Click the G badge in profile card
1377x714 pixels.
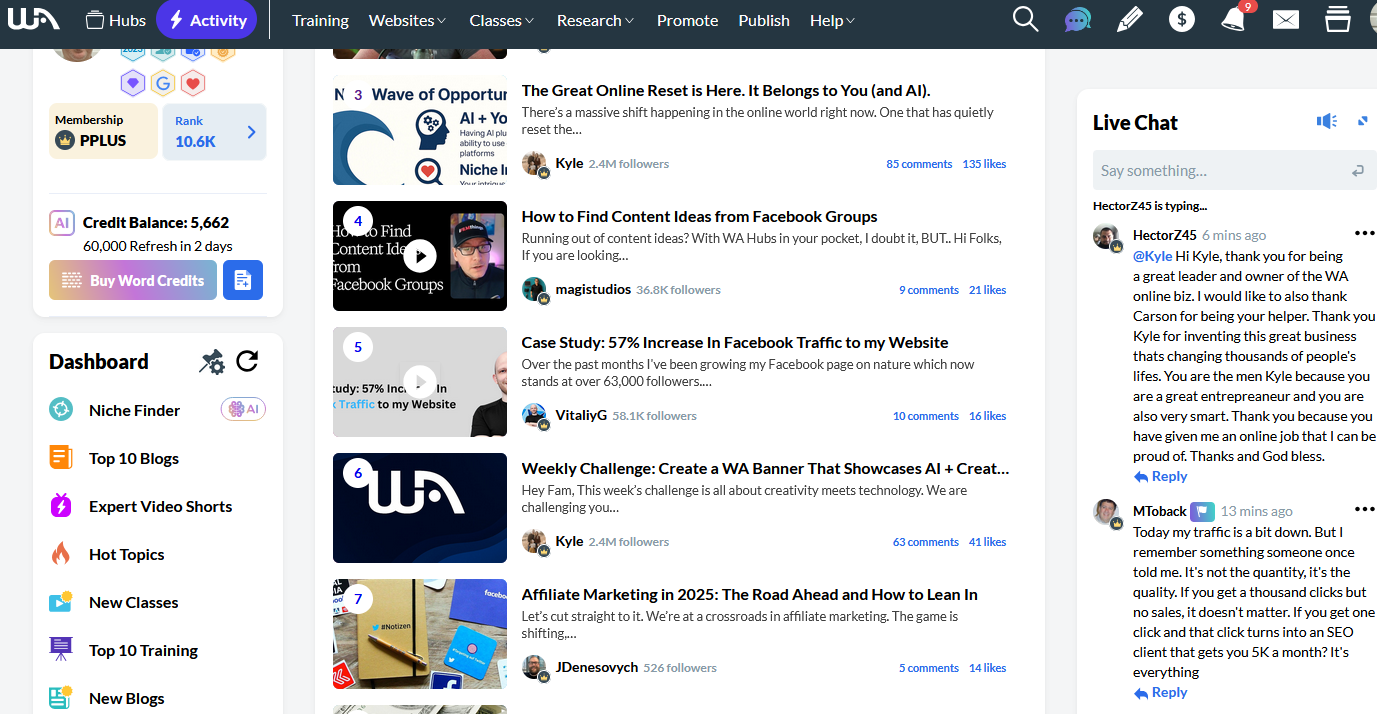click(x=163, y=83)
